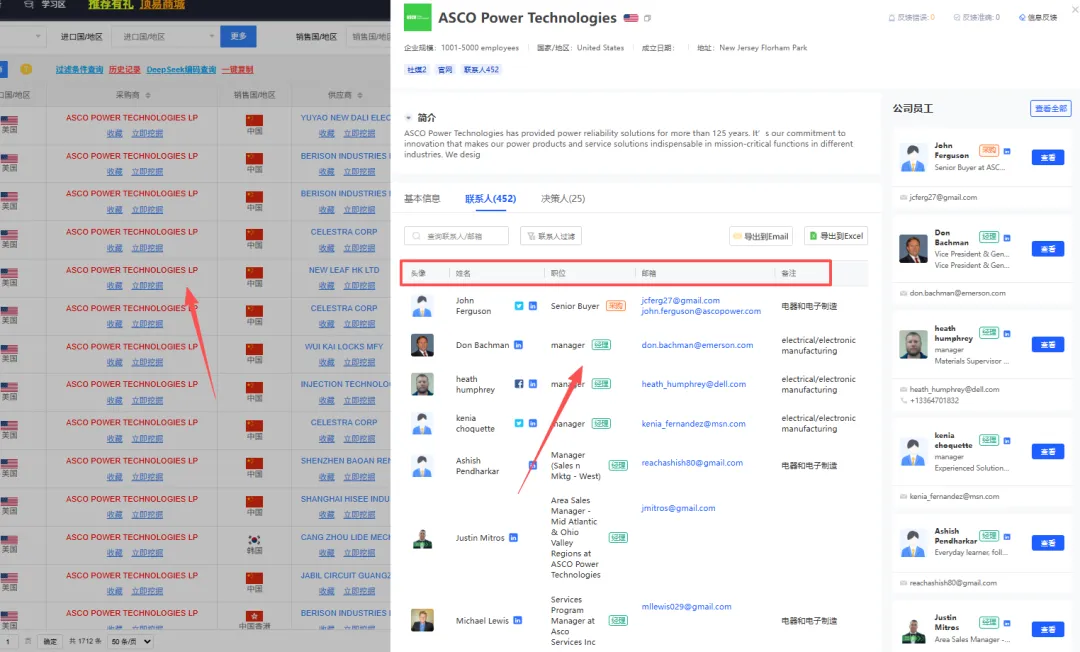Open Justin Mitros's LinkedIn icon in contacts table
The image size is (1080, 652).
coord(513,538)
